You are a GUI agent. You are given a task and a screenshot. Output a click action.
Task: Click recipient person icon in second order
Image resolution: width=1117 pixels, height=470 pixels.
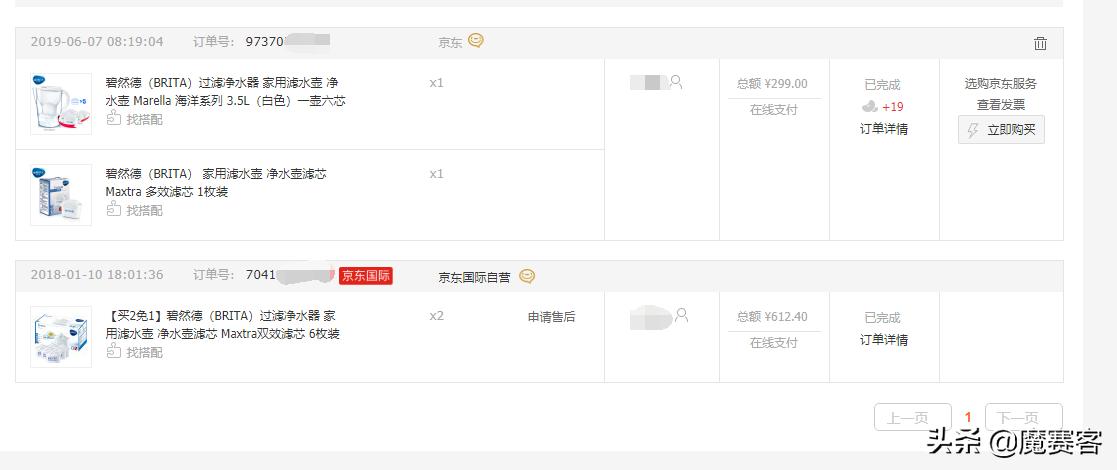pos(682,315)
